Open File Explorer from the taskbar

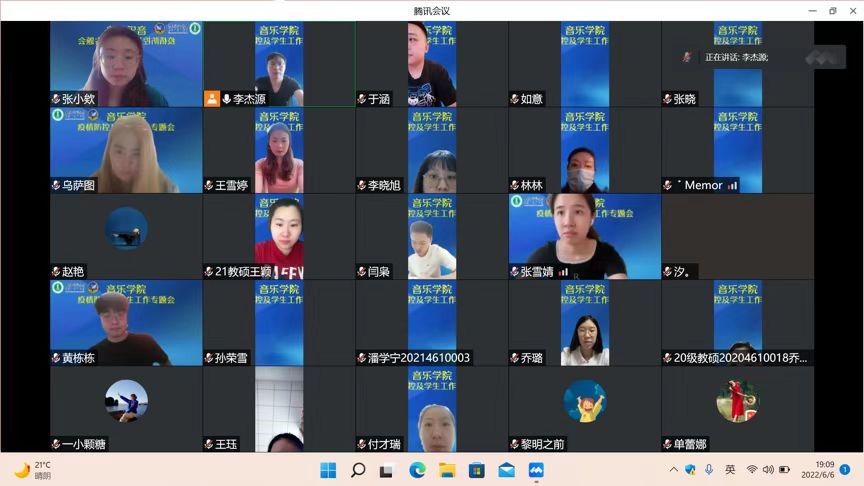coord(447,470)
